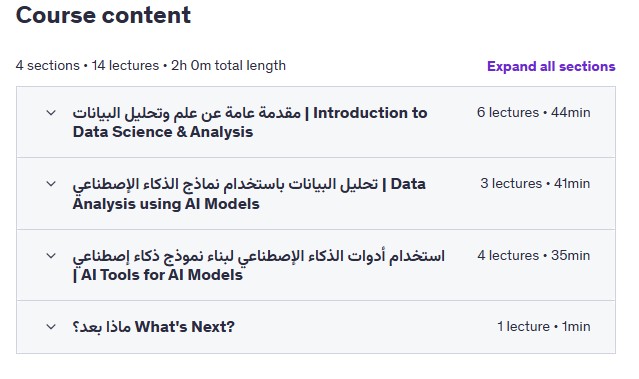This screenshot has width=639, height=379.
Task: Expand the 'Introduction to' section title
Action: 370,112
